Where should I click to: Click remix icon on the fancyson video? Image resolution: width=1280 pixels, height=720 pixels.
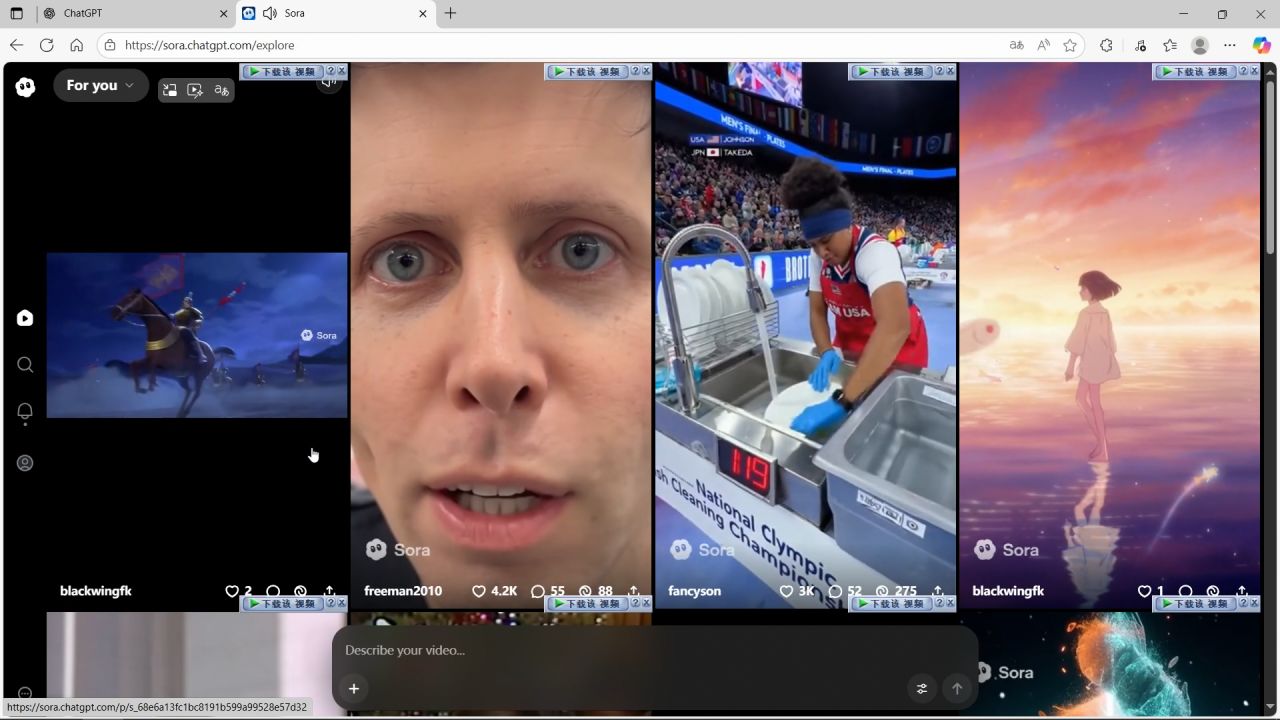pyautogui.click(x=883, y=591)
